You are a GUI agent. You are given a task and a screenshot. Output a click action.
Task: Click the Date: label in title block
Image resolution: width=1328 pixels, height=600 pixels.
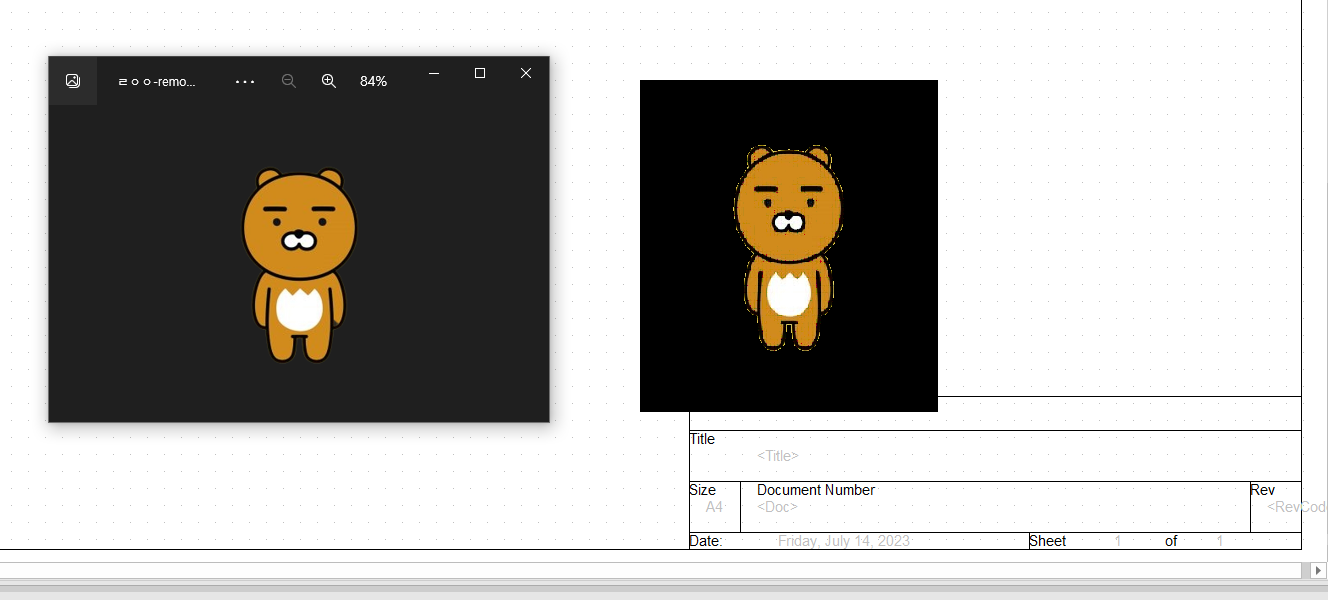coord(706,541)
